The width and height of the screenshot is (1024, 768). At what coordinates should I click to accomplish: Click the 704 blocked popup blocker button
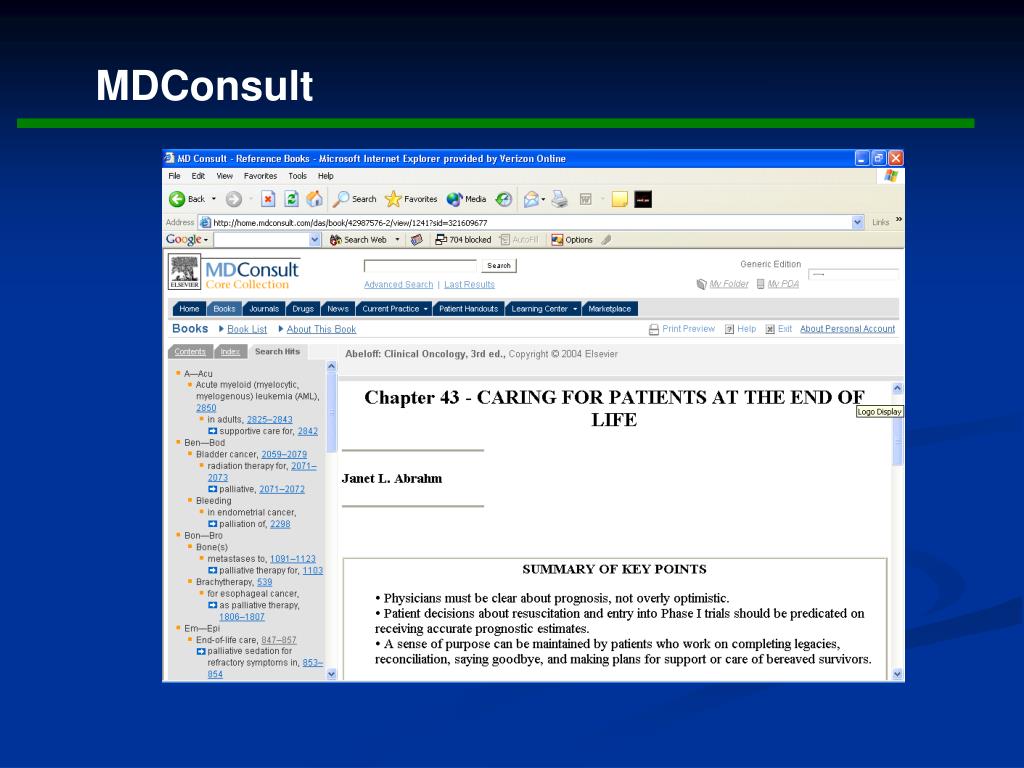(x=463, y=240)
